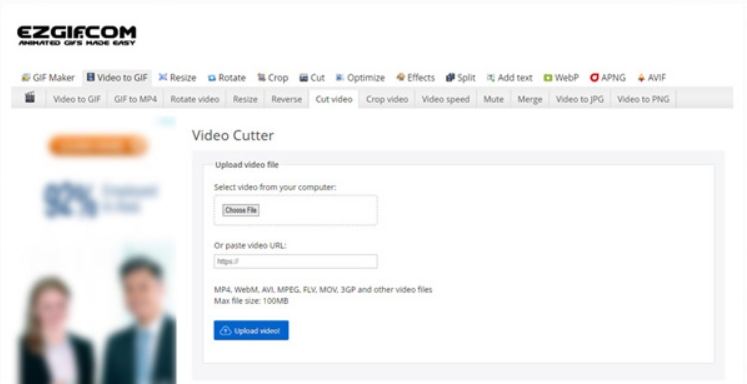The height and width of the screenshot is (384, 747).
Task: Open GIF Maker from top menu
Action: (49, 78)
